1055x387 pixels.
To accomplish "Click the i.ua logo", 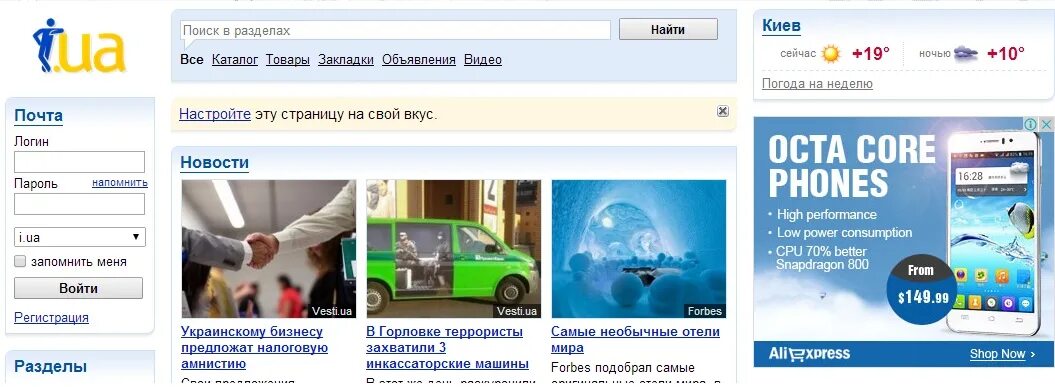I will pyautogui.click(x=79, y=46).
